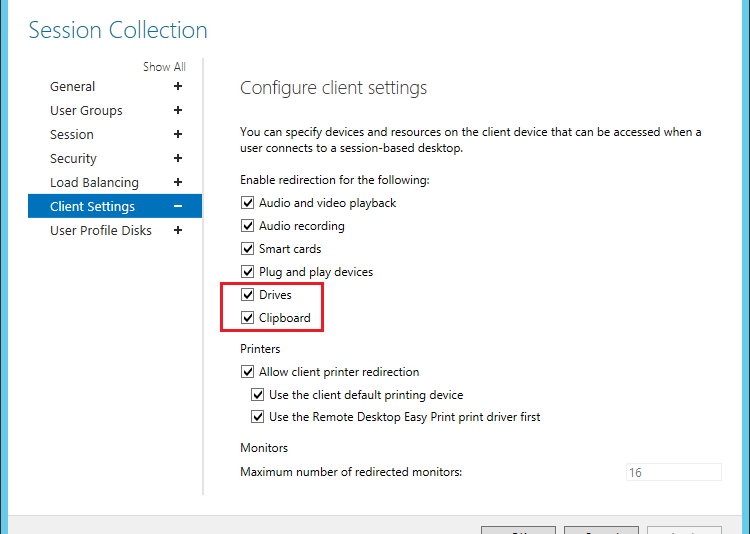Disable Audio recording redirection checkbox

[248, 226]
